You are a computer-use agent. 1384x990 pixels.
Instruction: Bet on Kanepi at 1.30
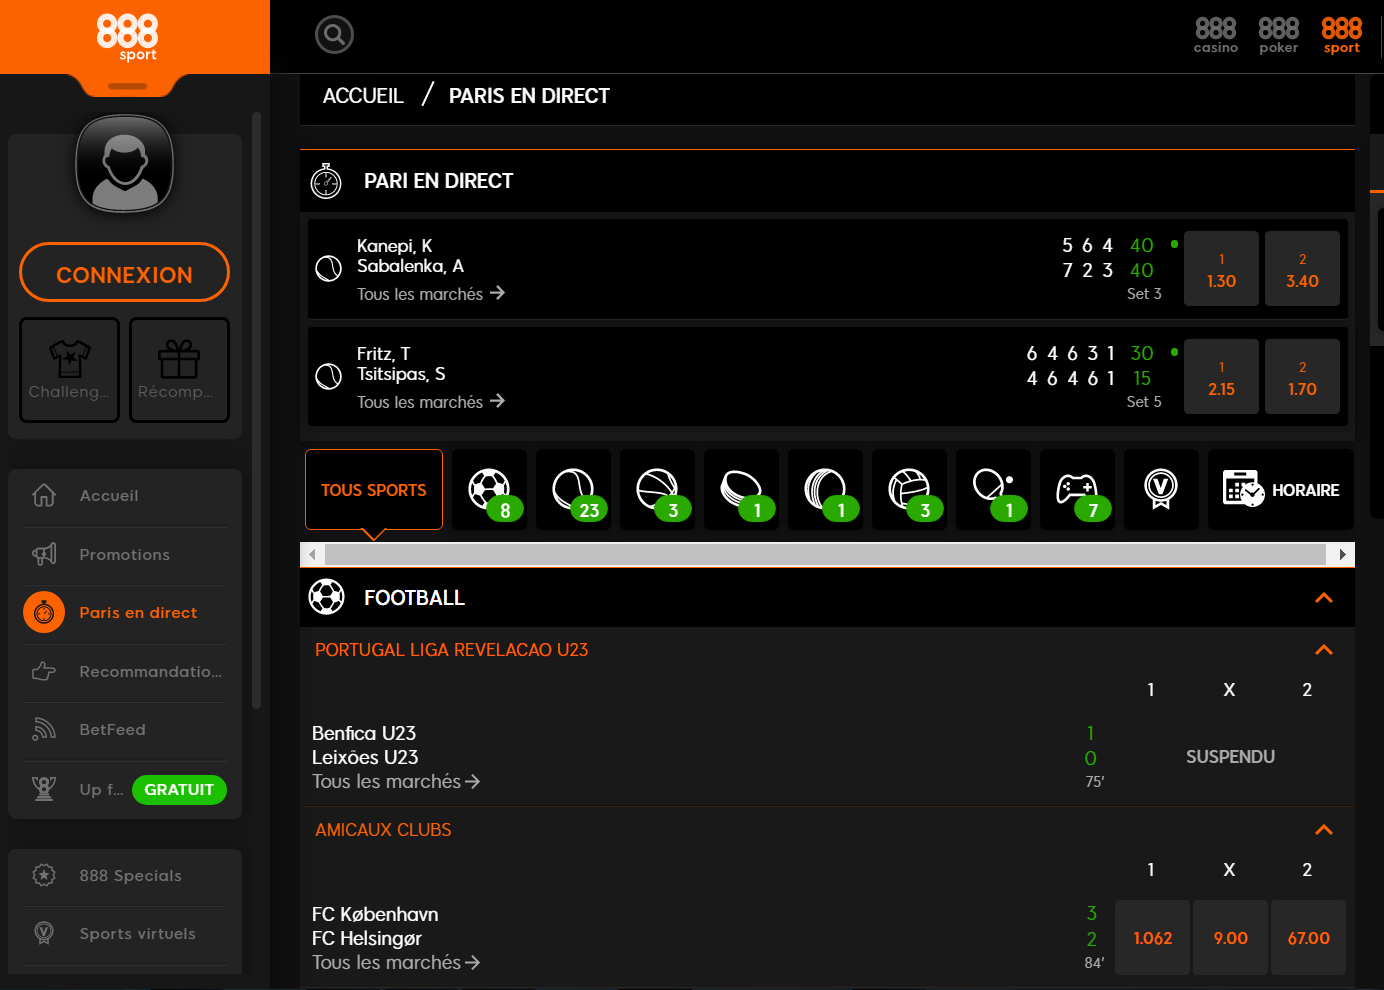click(1221, 269)
